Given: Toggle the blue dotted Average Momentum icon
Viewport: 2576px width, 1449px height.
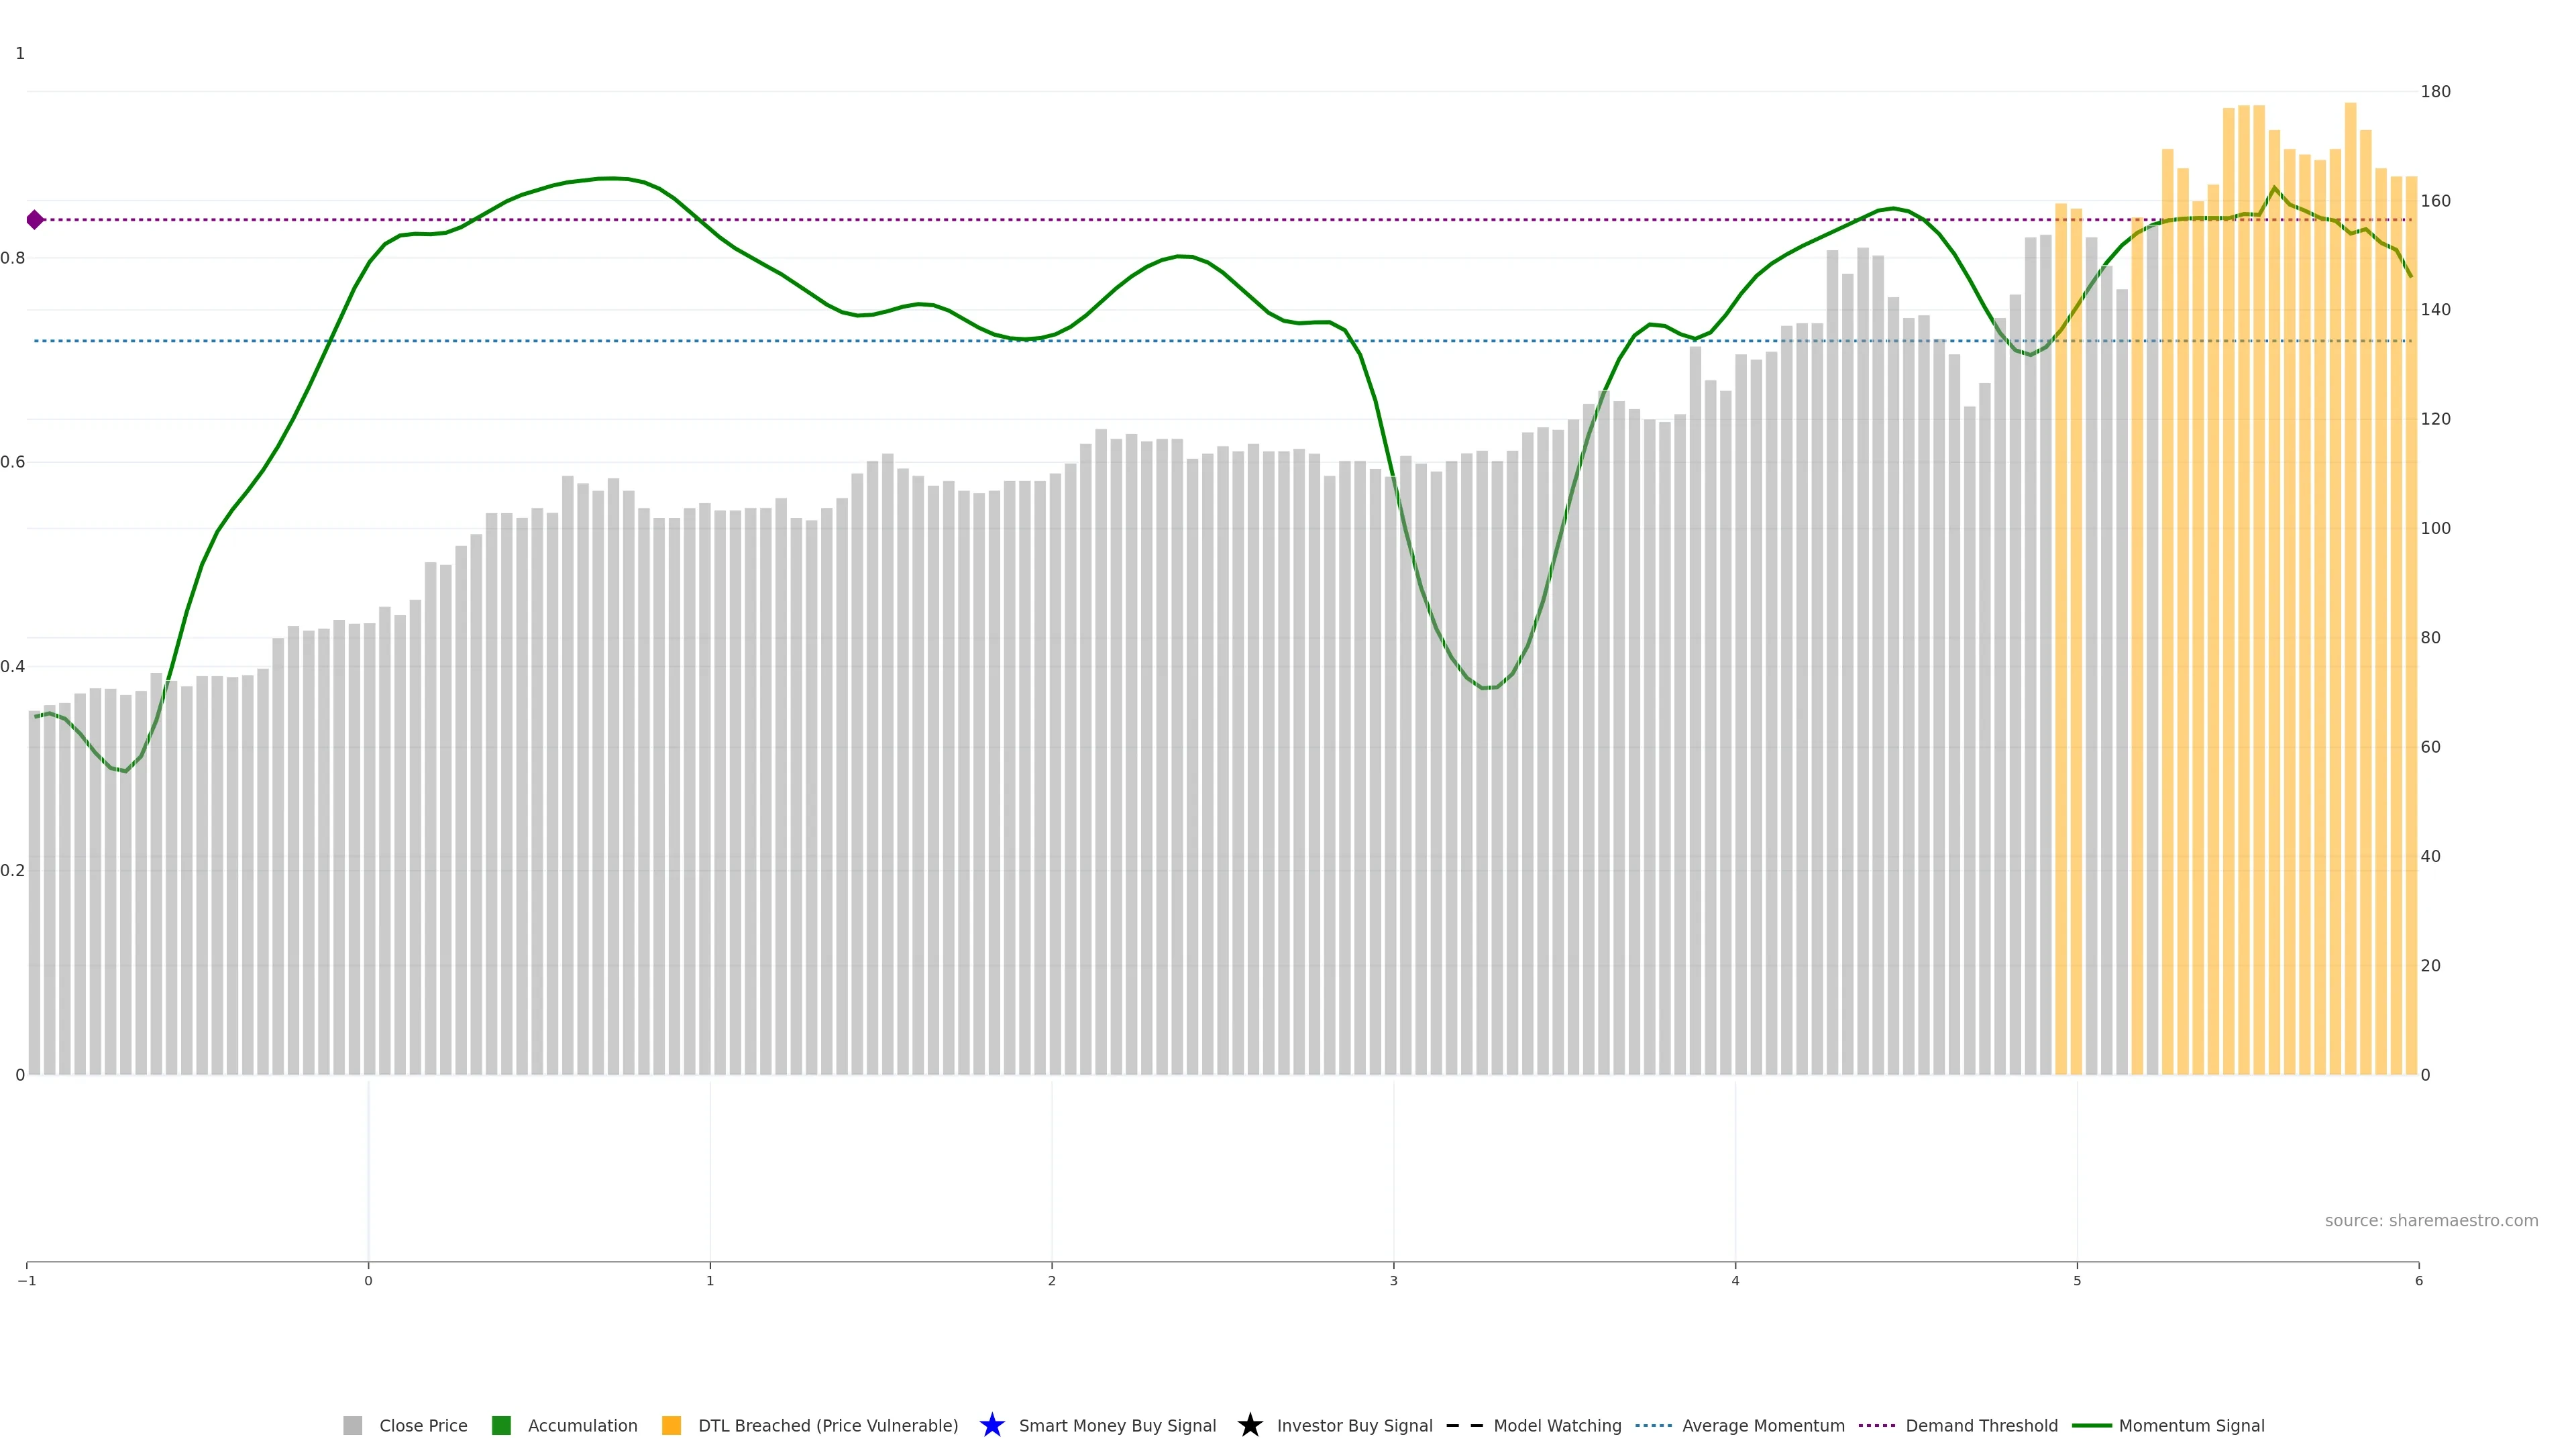Looking at the screenshot, I should (x=1653, y=1425).
